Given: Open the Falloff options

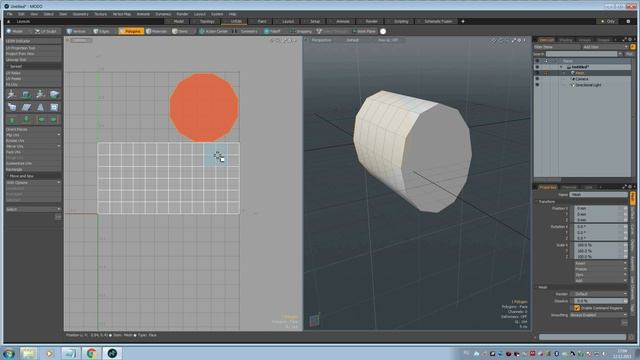Looking at the screenshot, I should click(x=273, y=31).
